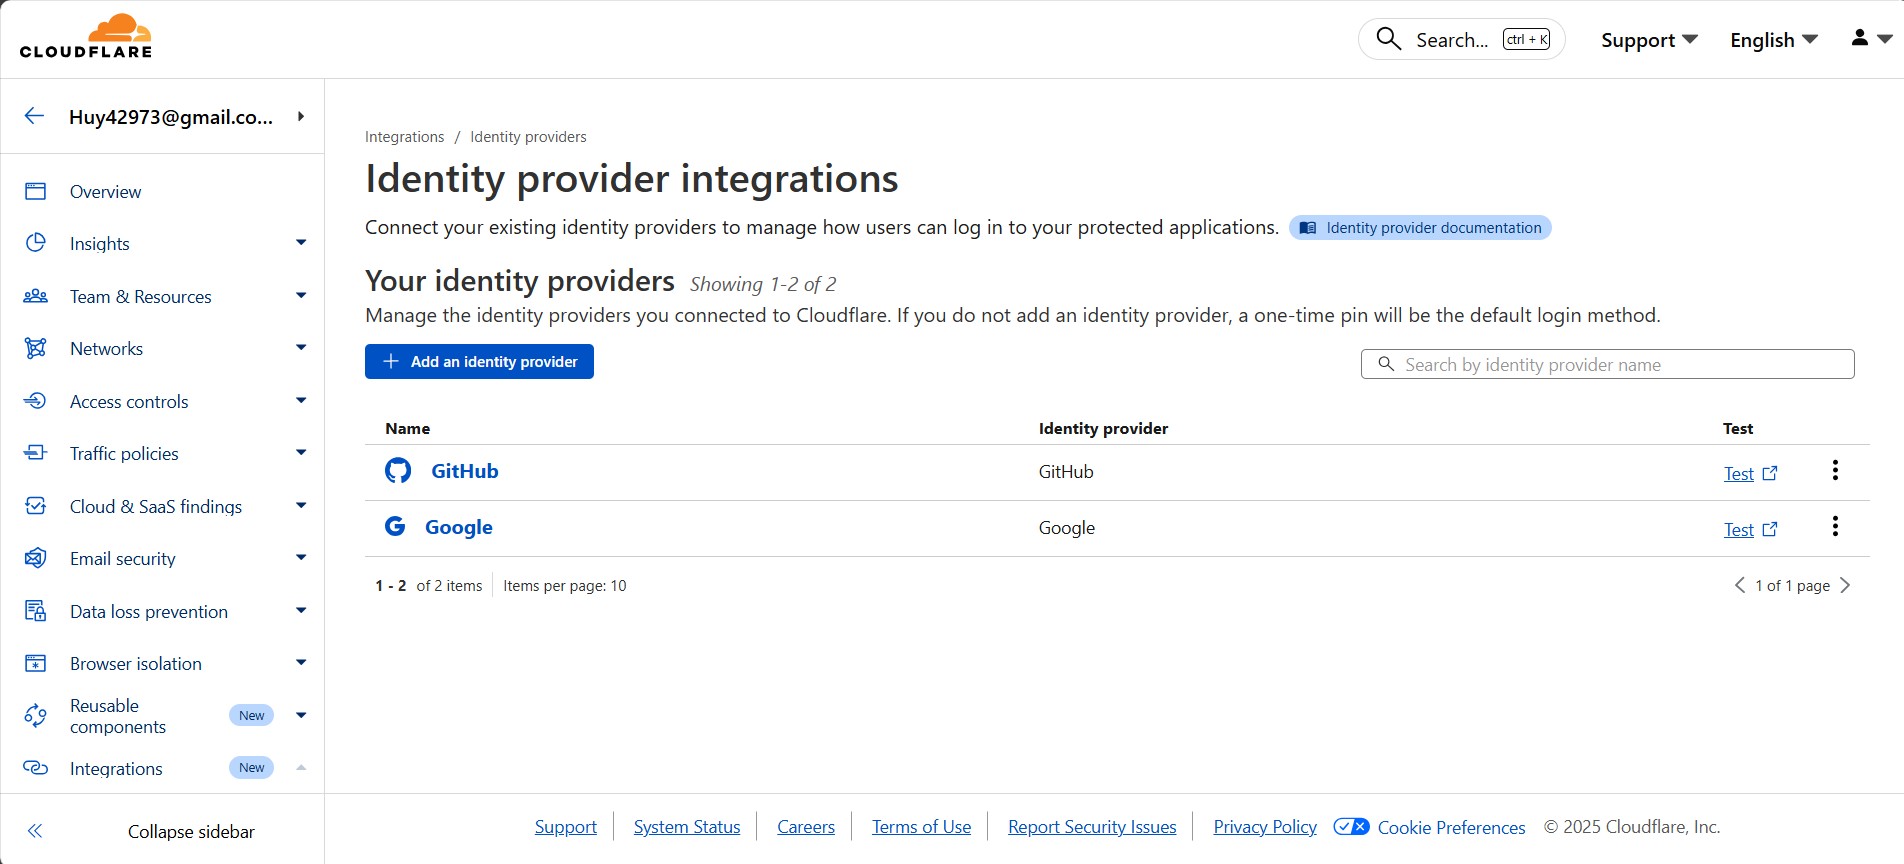Select Overview in the sidebar
This screenshot has width=1904, height=864.
pyautogui.click(x=105, y=192)
